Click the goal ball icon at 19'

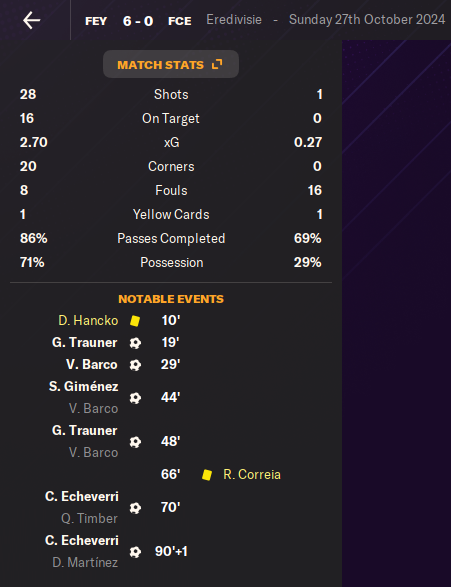[x=135, y=343]
